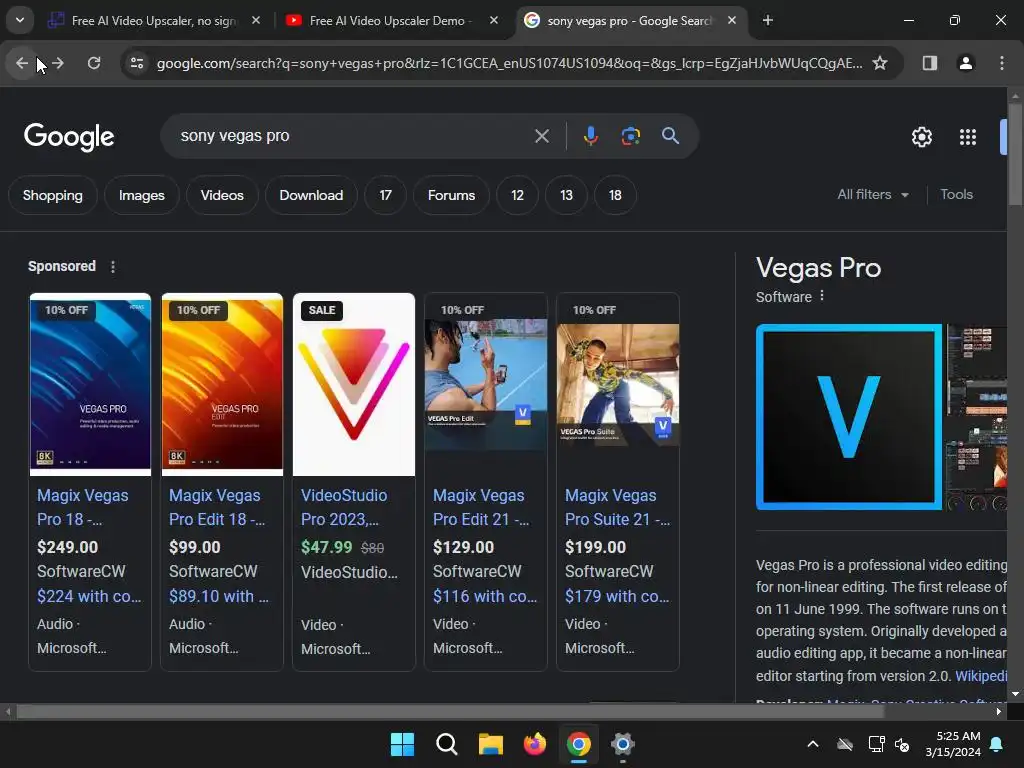Open new browser tab
This screenshot has width=1024, height=768.
click(768, 20)
